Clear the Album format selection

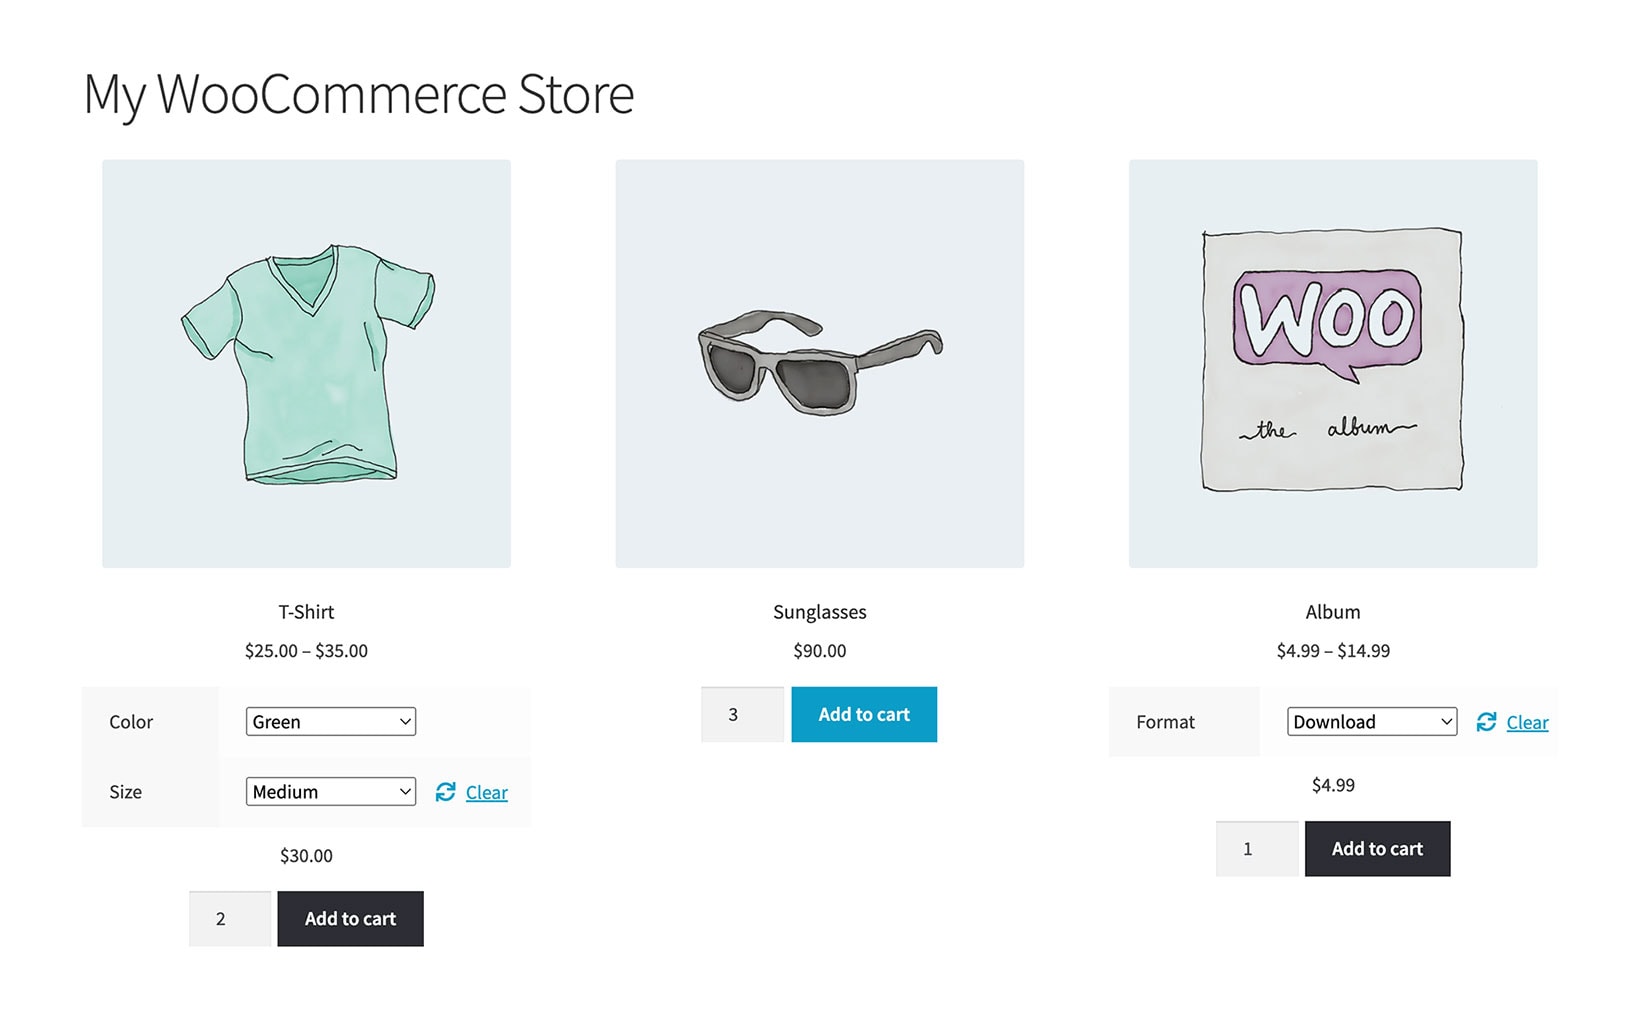tap(1527, 723)
